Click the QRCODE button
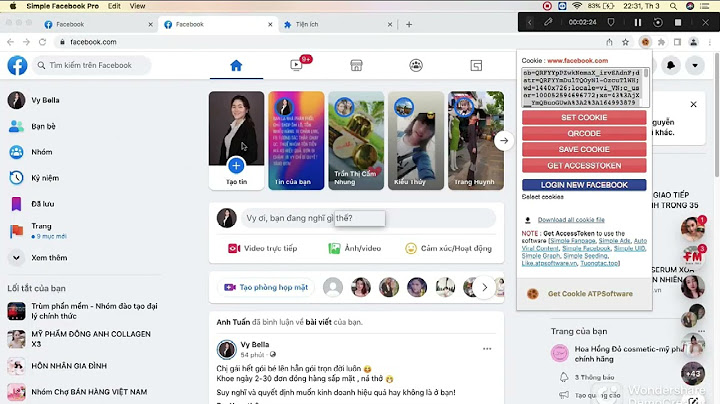The image size is (720, 404). click(584, 134)
